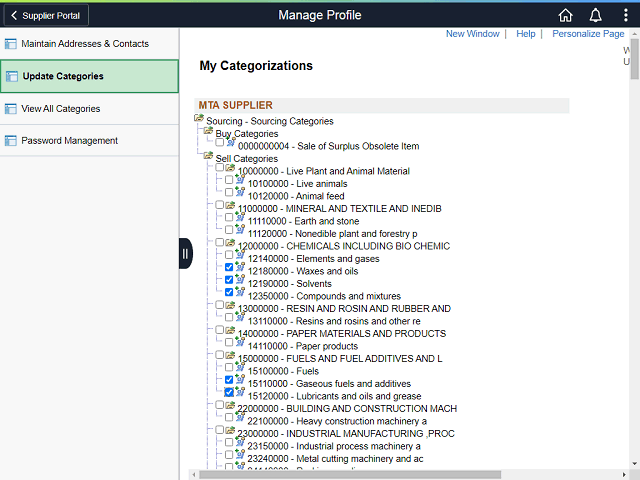Collapse the Sell Categories folder
The image size is (640, 480).
(x=208, y=155)
